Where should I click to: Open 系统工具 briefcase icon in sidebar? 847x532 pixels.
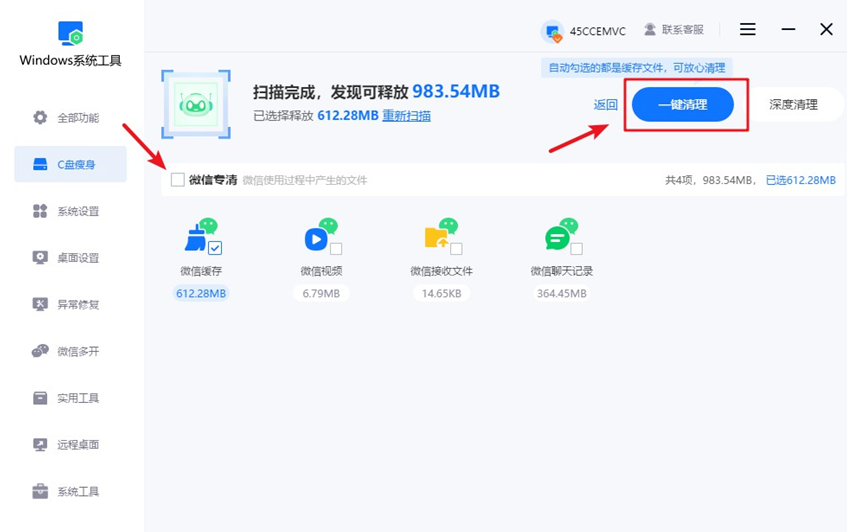click(x=40, y=491)
